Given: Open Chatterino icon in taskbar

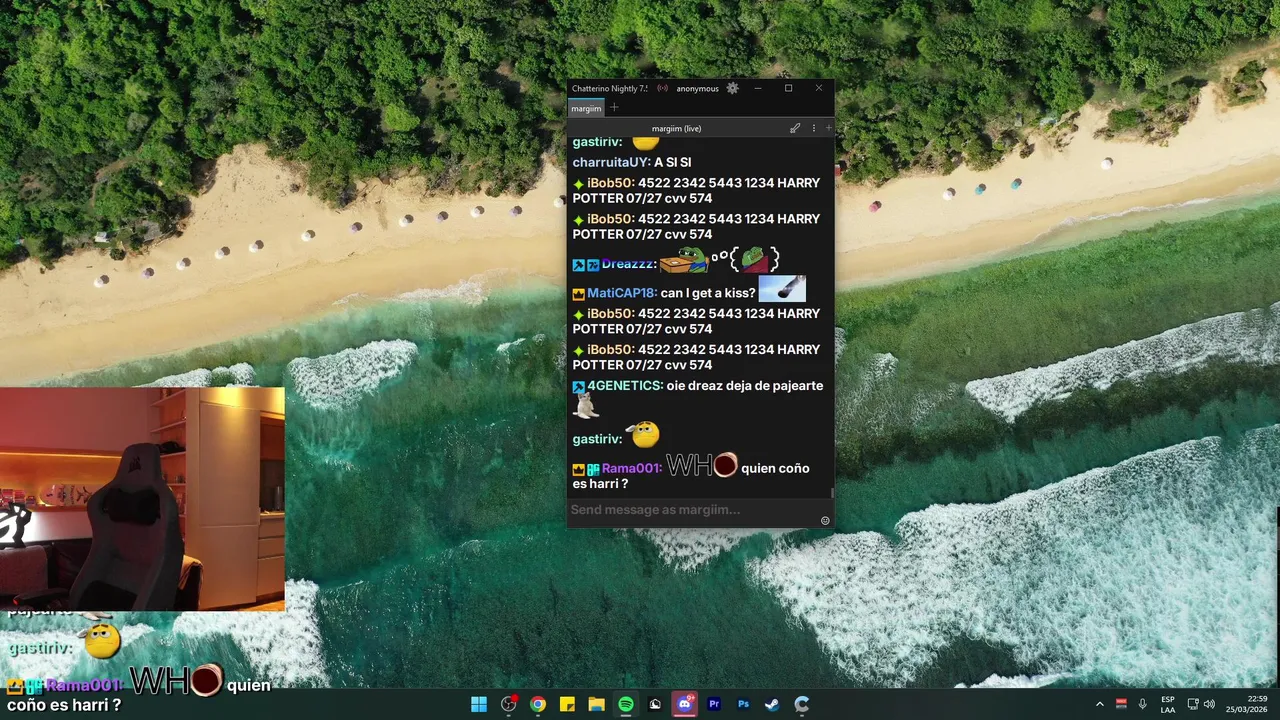Looking at the screenshot, I should (x=802, y=704).
